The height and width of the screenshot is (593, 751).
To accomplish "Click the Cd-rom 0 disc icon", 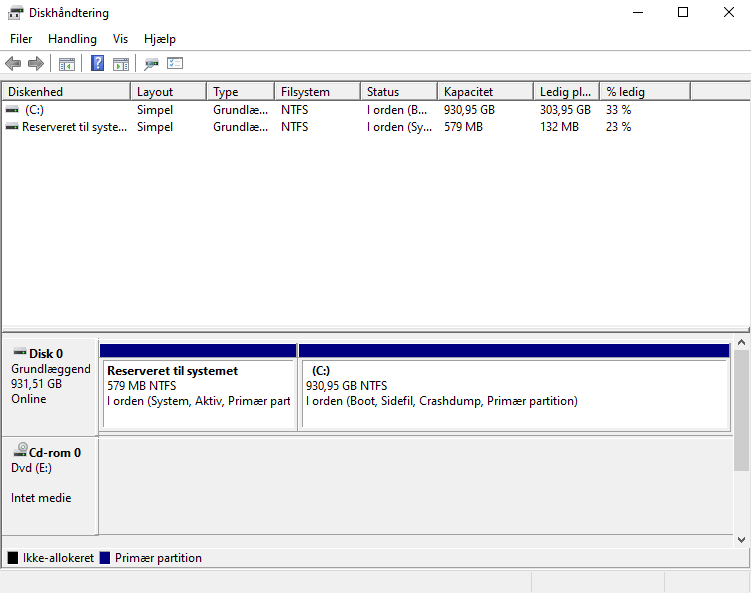I will (x=20, y=450).
